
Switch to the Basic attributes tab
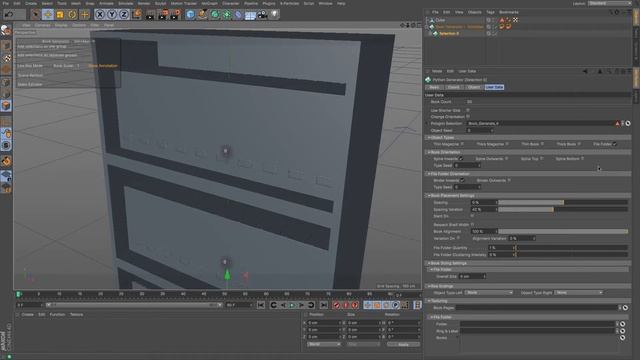pos(434,87)
